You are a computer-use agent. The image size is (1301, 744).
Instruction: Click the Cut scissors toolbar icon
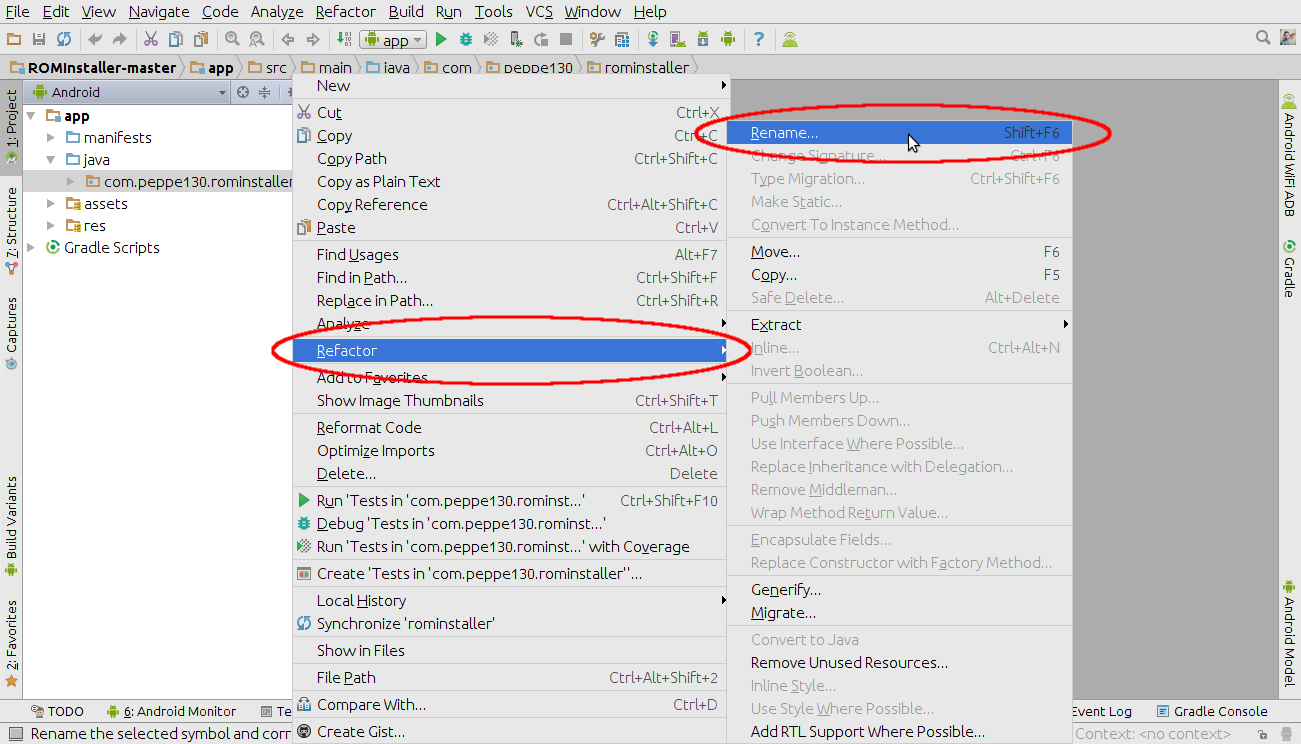(151, 39)
